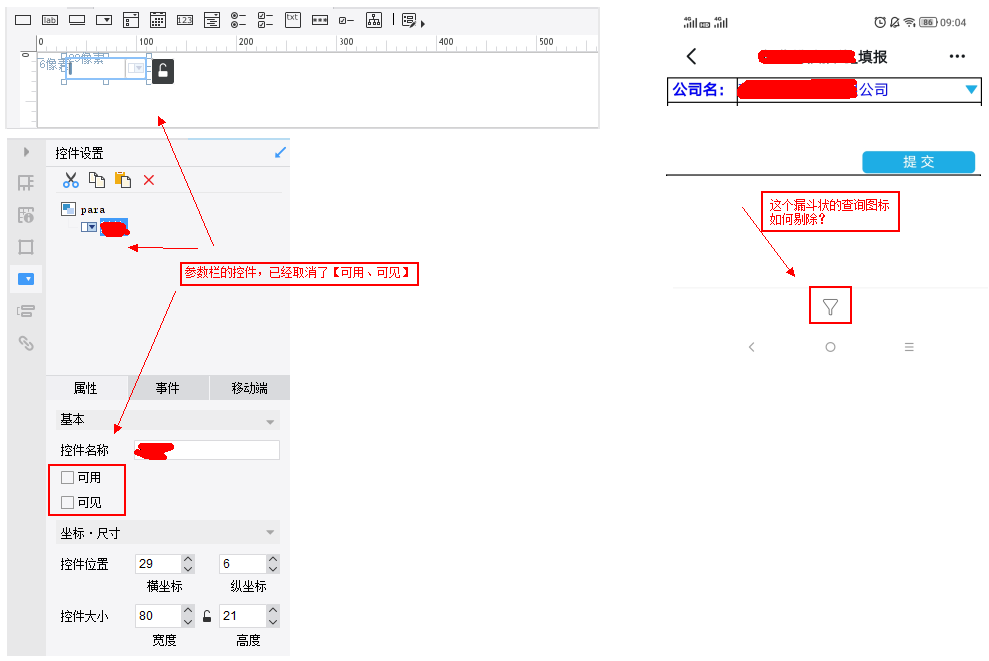Open the three dots menu
The width and height of the screenshot is (989, 661).
coord(957,56)
